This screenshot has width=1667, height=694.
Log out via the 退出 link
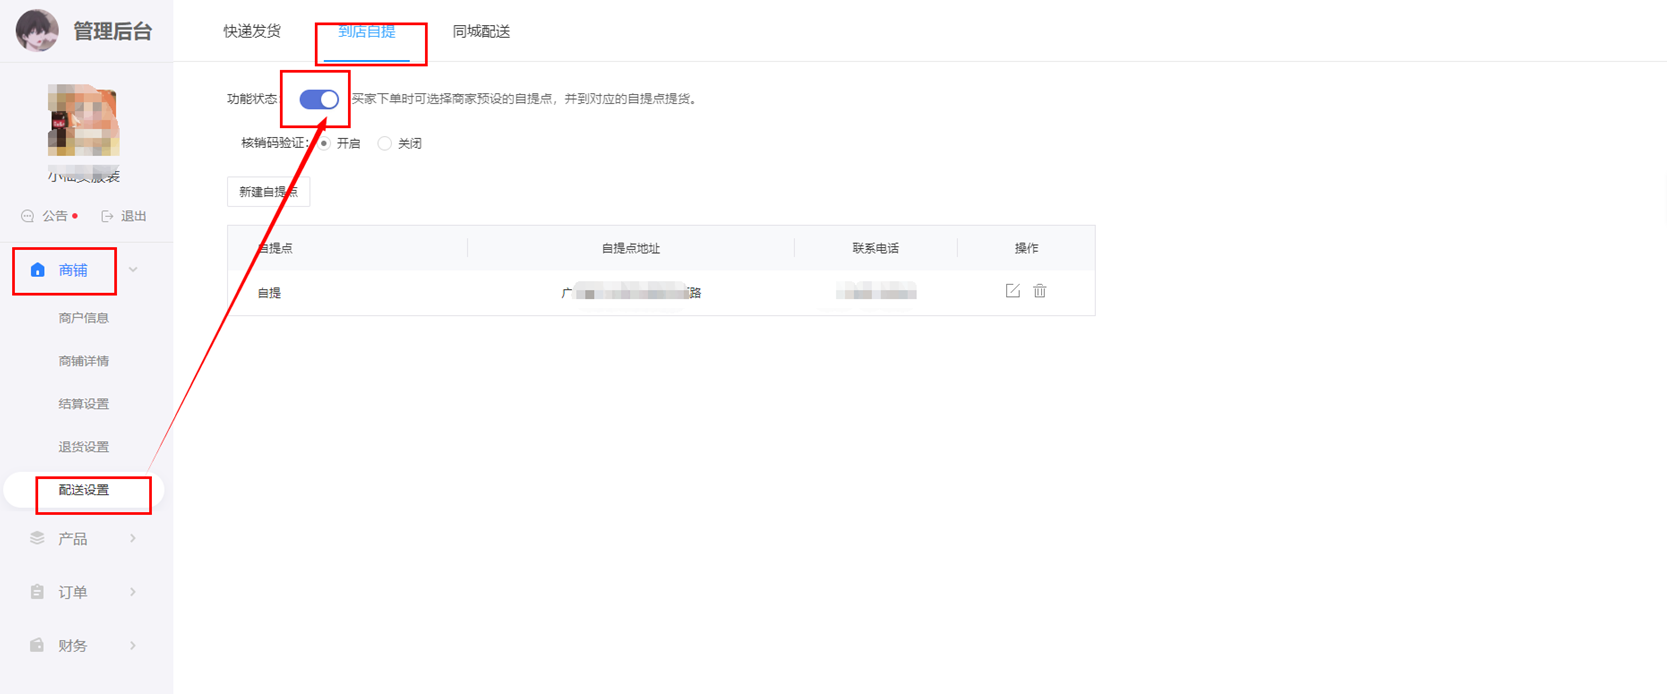pyautogui.click(x=133, y=216)
